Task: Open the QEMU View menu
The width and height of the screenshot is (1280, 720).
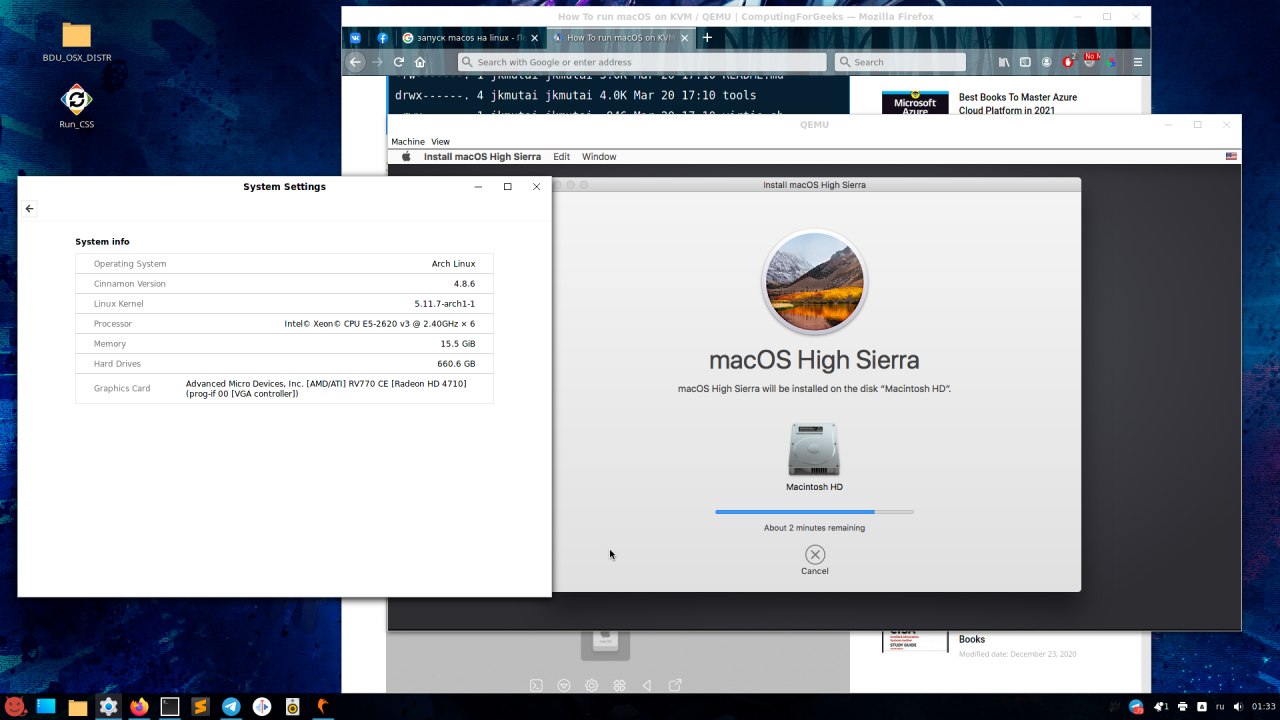Action: click(x=440, y=142)
